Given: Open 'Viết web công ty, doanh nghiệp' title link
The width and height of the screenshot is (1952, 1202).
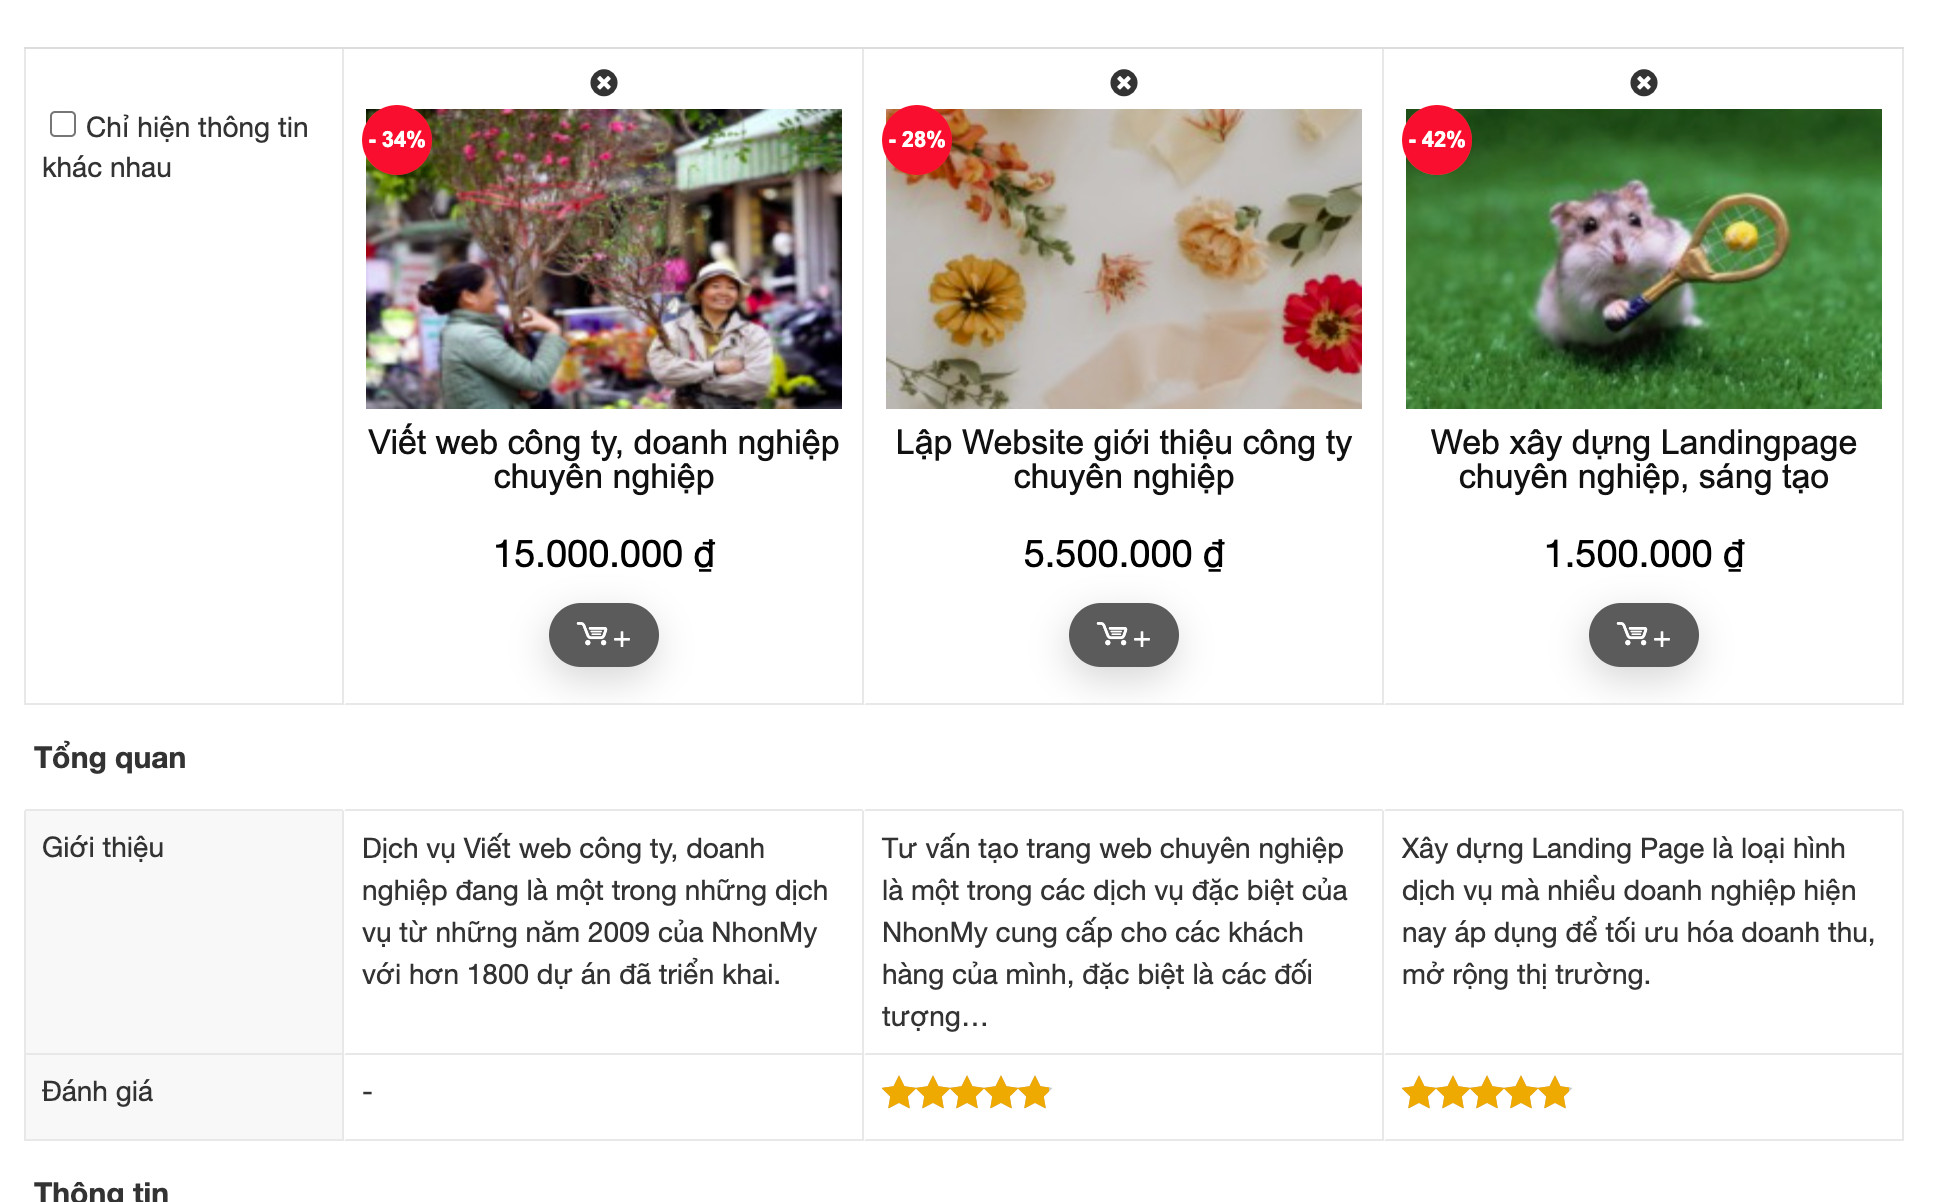Looking at the screenshot, I should pyautogui.click(x=604, y=459).
